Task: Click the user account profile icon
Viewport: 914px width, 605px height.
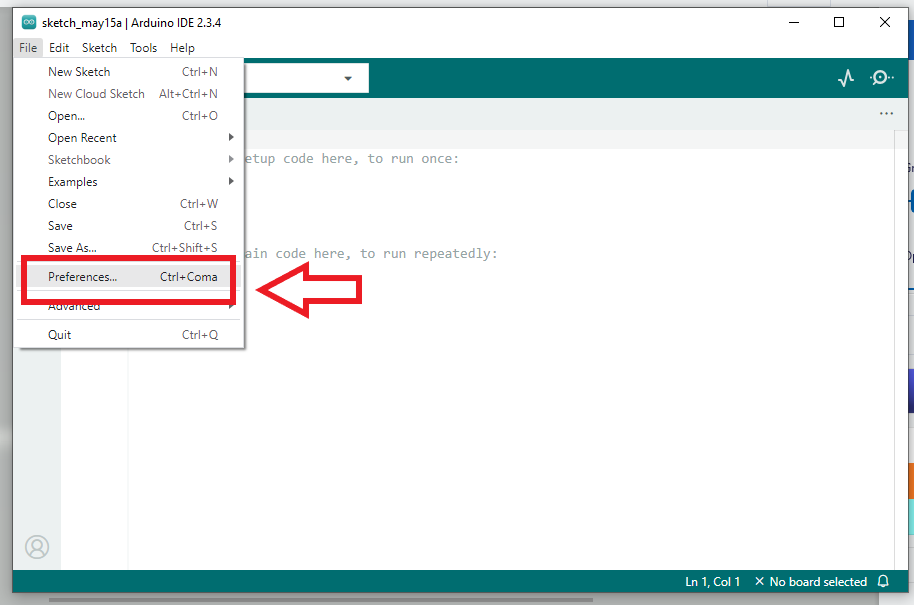Action: (37, 547)
